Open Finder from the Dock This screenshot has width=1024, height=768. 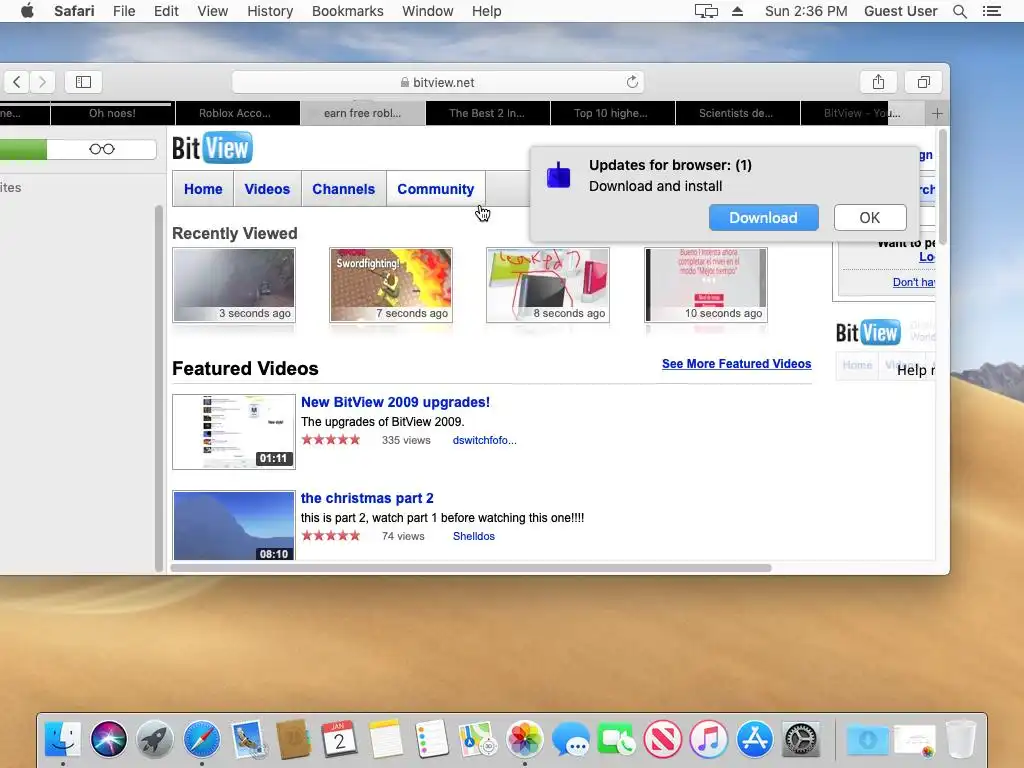pos(63,739)
